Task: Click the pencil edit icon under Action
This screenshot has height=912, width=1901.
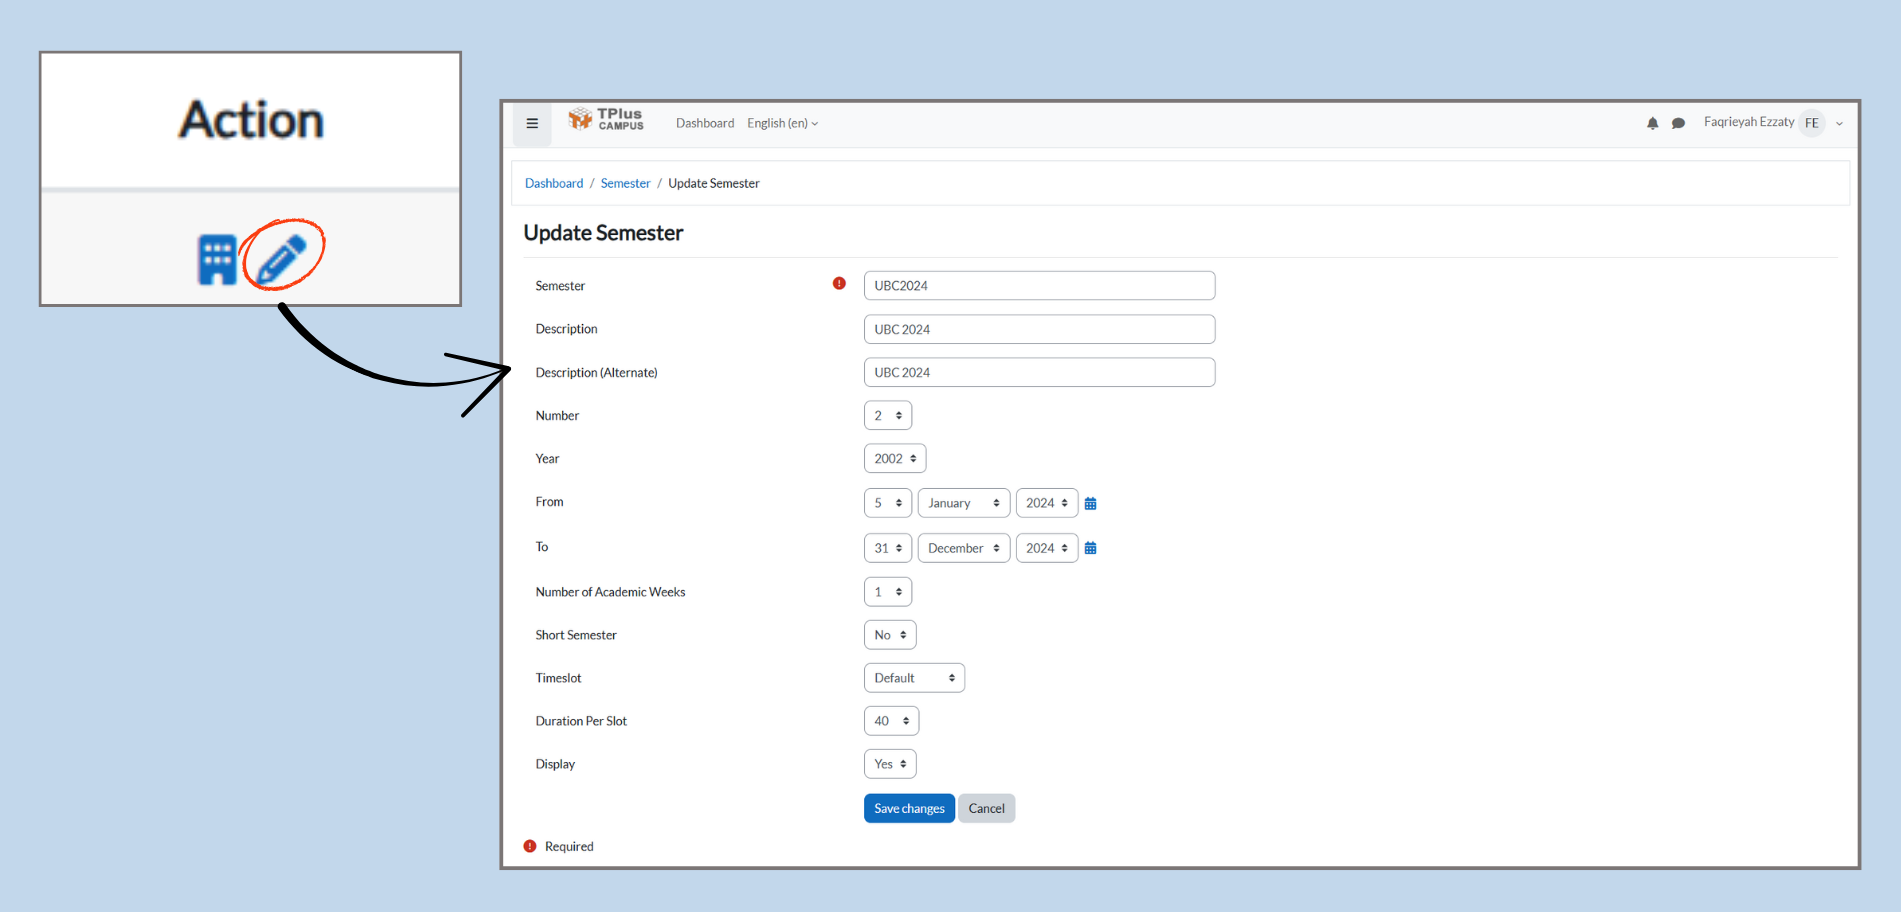Action: pyautogui.click(x=282, y=258)
